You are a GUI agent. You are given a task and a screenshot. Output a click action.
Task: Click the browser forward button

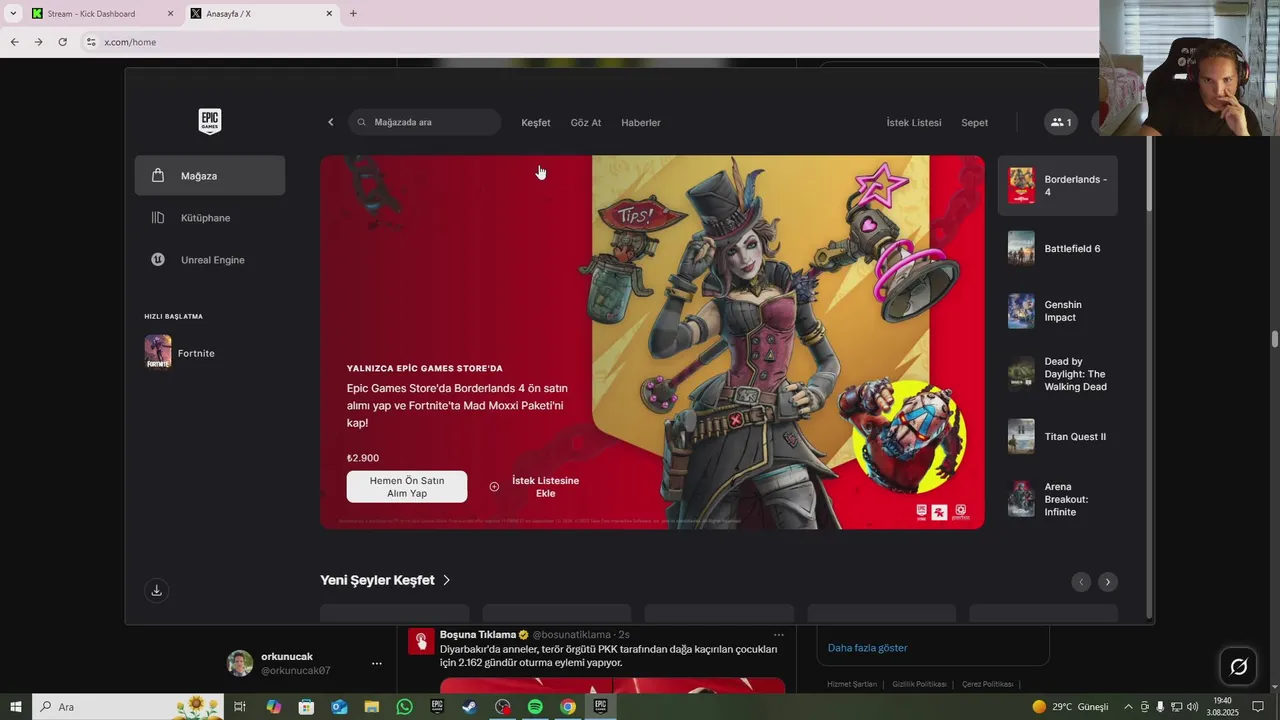pos(38,42)
